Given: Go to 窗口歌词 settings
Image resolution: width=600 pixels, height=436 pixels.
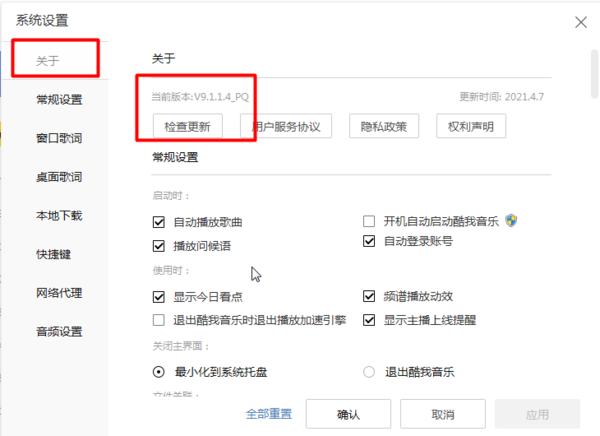Looking at the screenshot, I should (x=59, y=138).
